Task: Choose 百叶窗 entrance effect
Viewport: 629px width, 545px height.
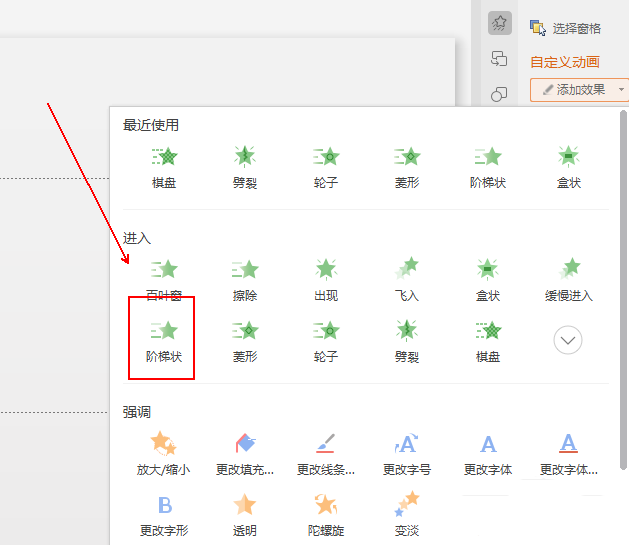Action: click(164, 280)
